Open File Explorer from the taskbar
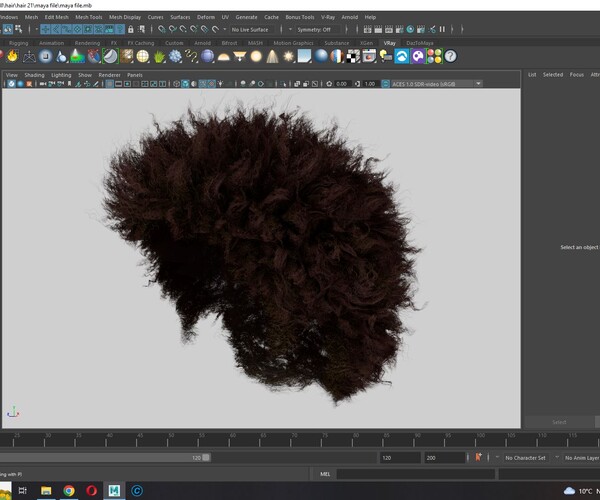The height and width of the screenshot is (500, 600). (46, 490)
